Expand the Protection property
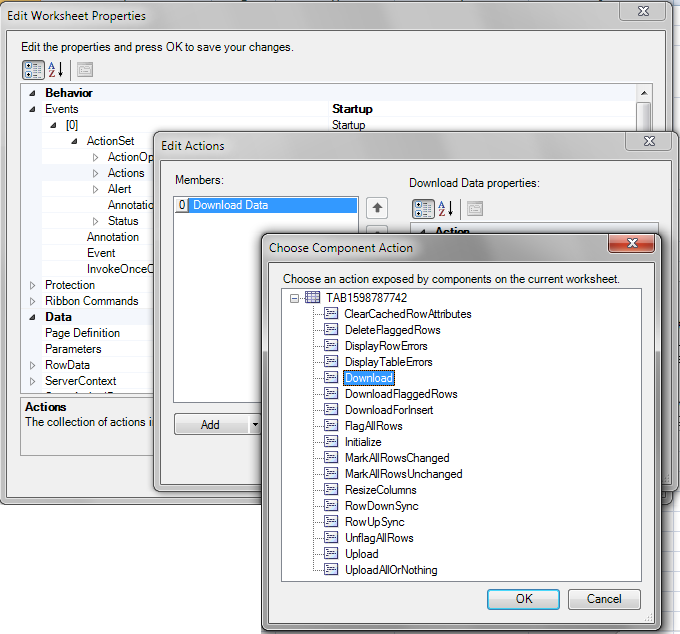Image resolution: width=680 pixels, height=634 pixels. click(x=33, y=285)
